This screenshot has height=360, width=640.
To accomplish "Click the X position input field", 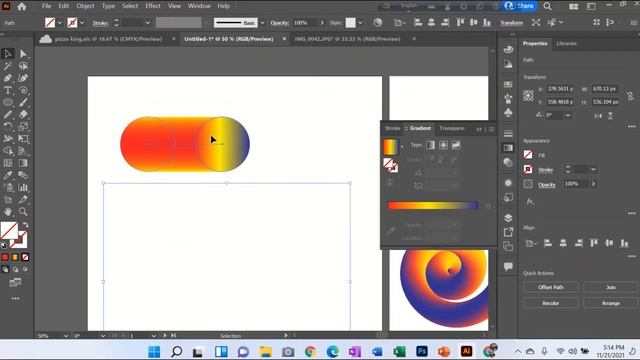I will 560,89.
